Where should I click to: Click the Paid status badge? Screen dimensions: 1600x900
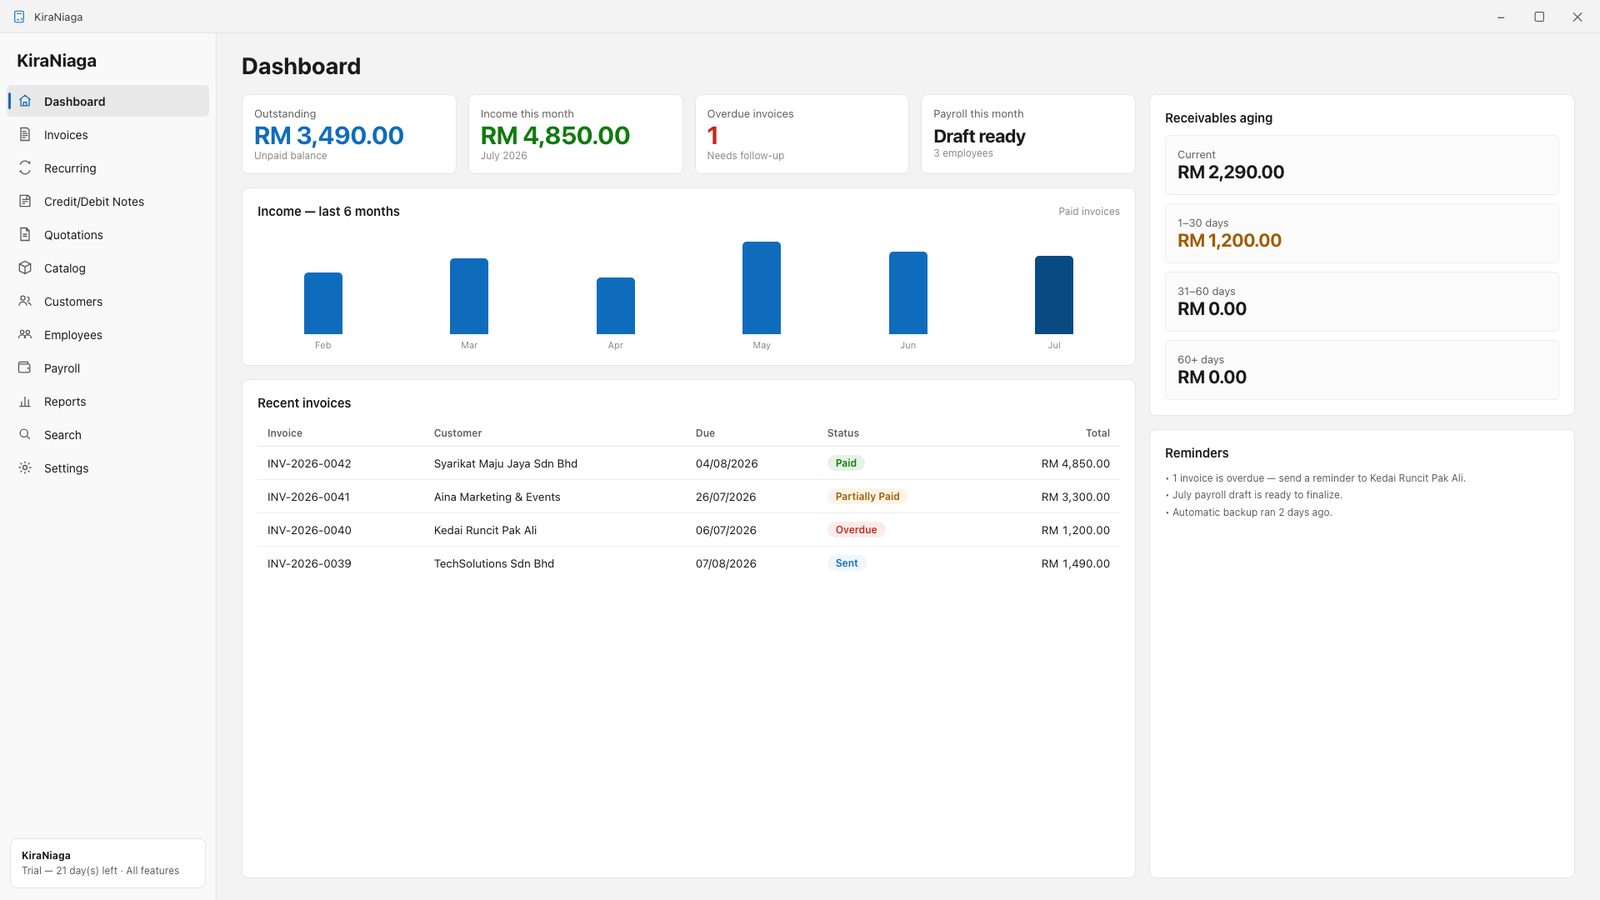[846, 463]
